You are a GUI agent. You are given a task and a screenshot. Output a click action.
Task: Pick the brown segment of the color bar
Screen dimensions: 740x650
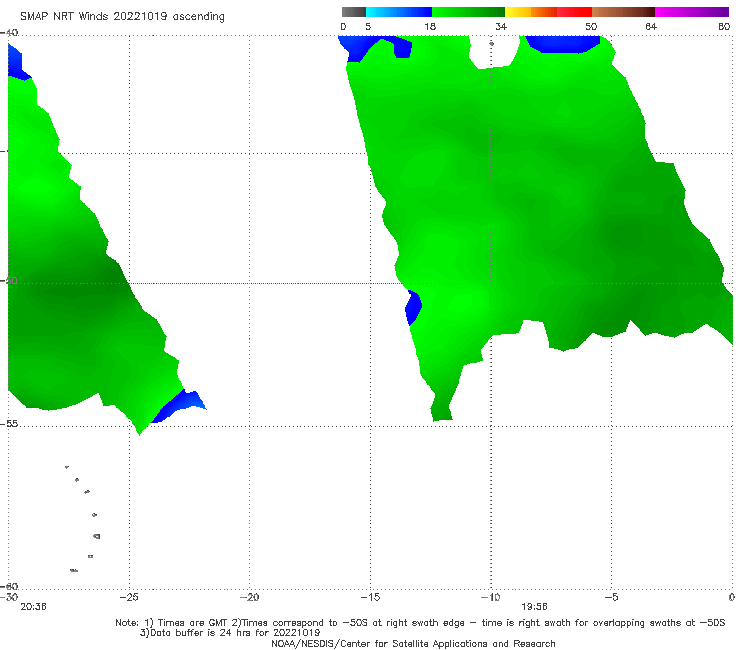click(x=623, y=12)
